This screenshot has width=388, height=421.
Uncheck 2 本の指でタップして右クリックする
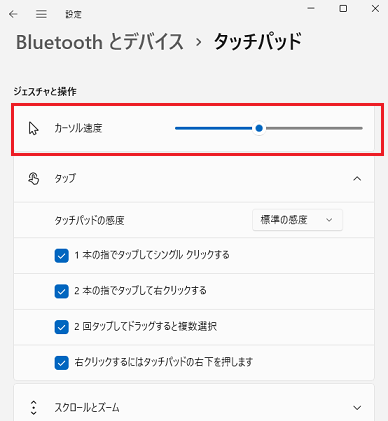[x=61, y=292]
